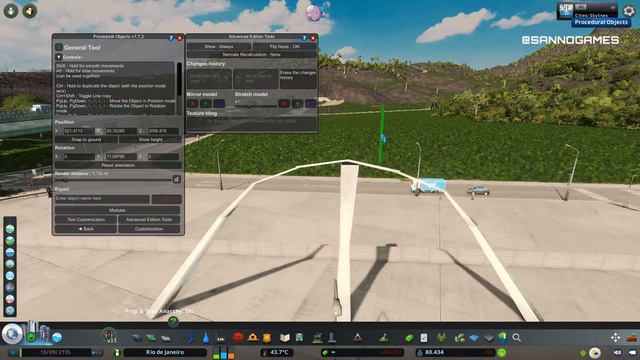Open the water and sewage droplet icon
The width and height of the screenshot is (640, 360).
[206, 338]
